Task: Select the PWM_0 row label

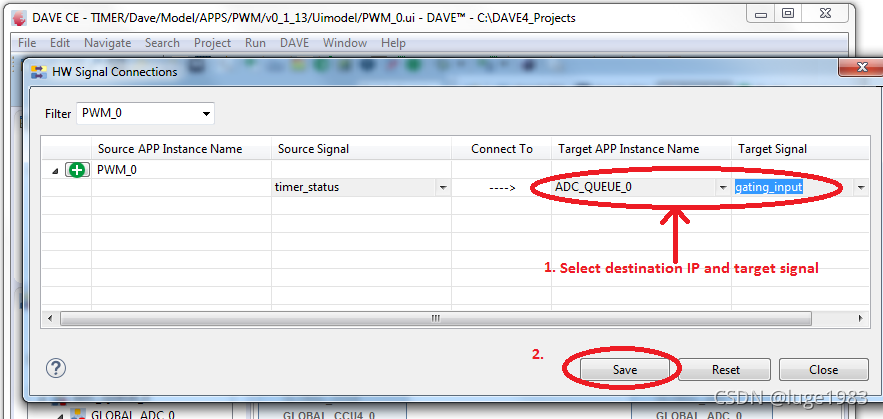Action: coord(117,170)
